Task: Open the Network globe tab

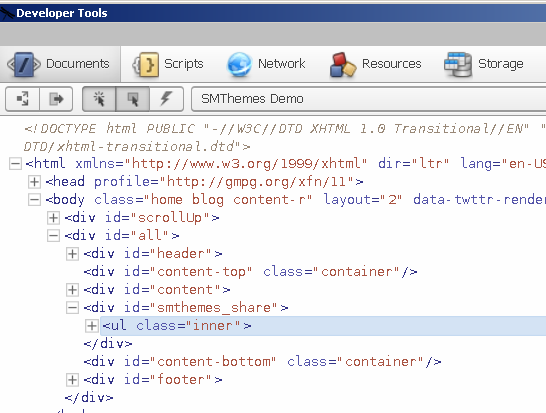Action: point(266,64)
